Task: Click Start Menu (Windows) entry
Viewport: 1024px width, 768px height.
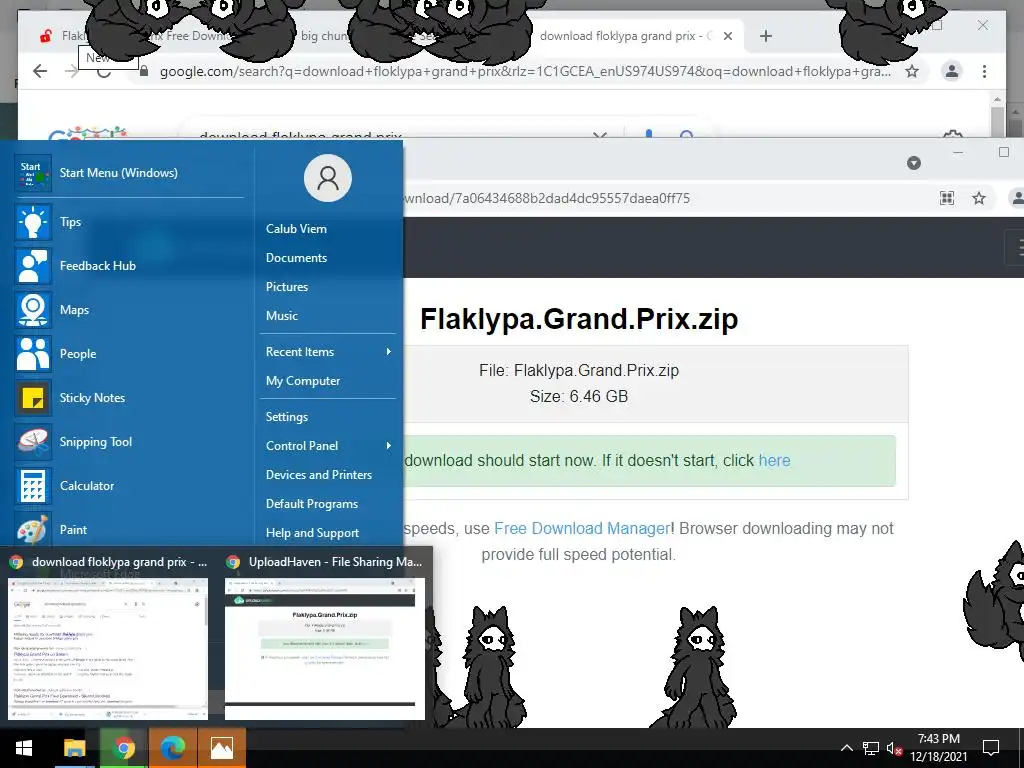Action: (x=129, y=173)
